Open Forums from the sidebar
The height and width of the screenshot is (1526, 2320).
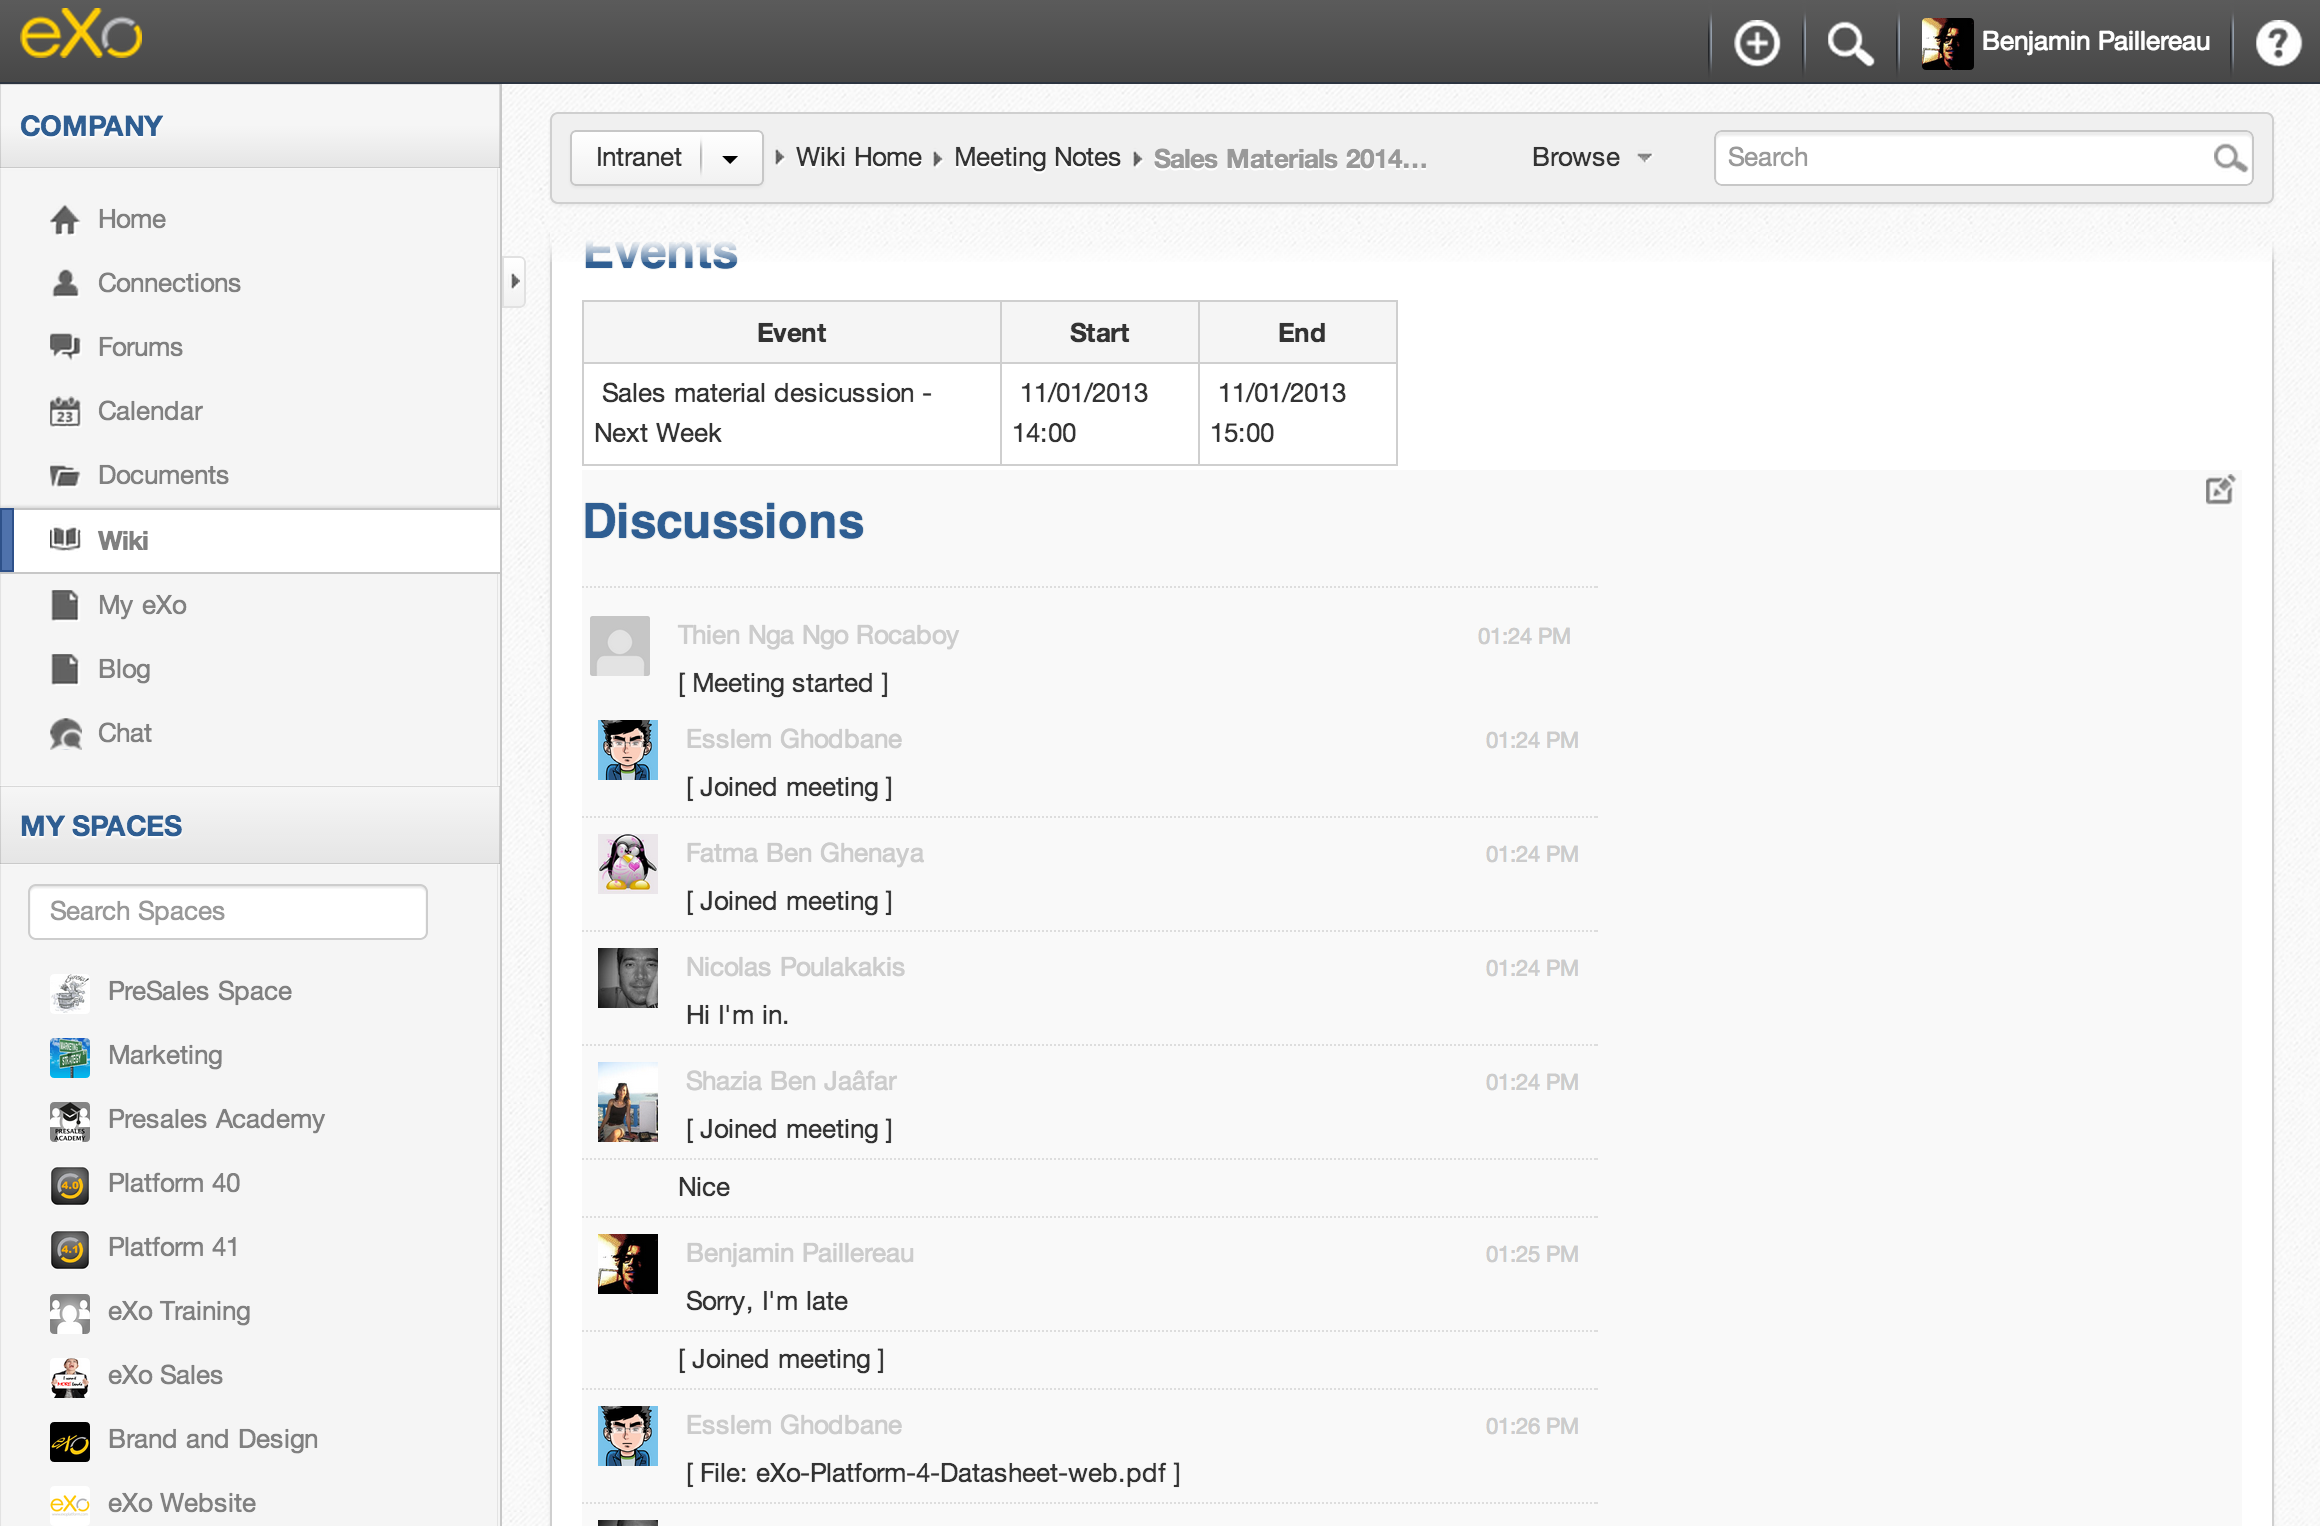tap(140, 347)
